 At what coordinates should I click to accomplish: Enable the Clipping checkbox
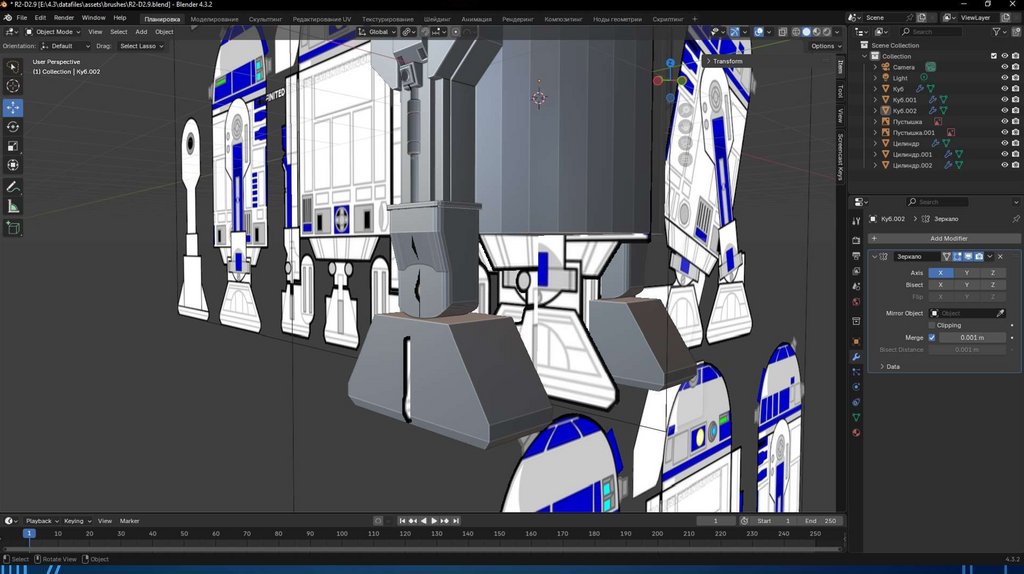[x=932, y=325]
